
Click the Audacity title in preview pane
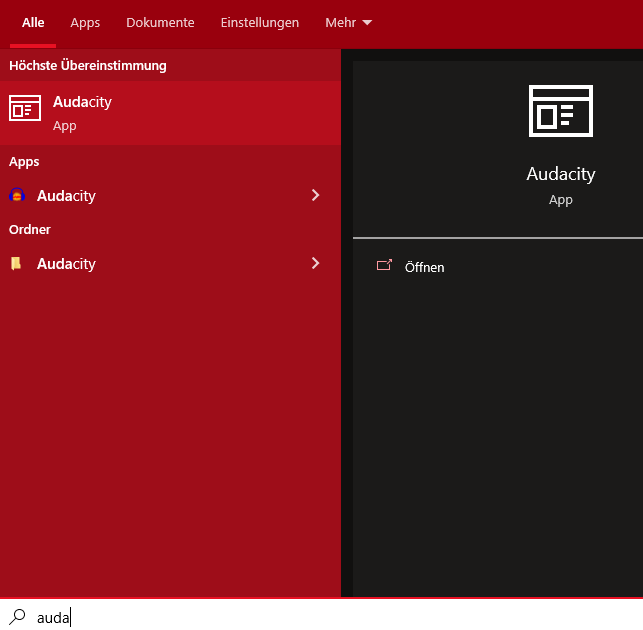click(x=561, y=174)
